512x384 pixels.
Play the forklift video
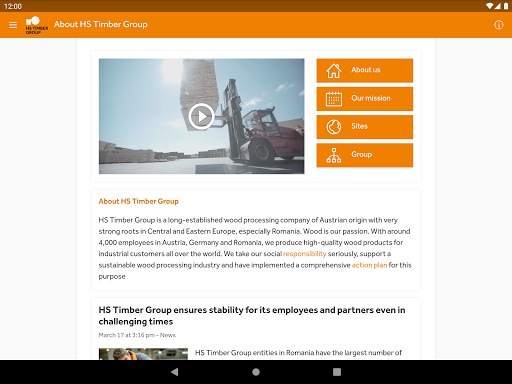tap(201, 116)
